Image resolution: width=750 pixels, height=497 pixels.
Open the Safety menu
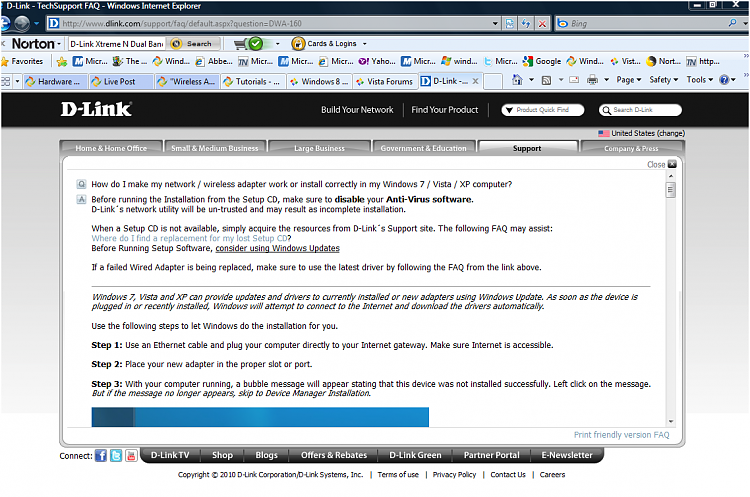click(x=663, y=80)
